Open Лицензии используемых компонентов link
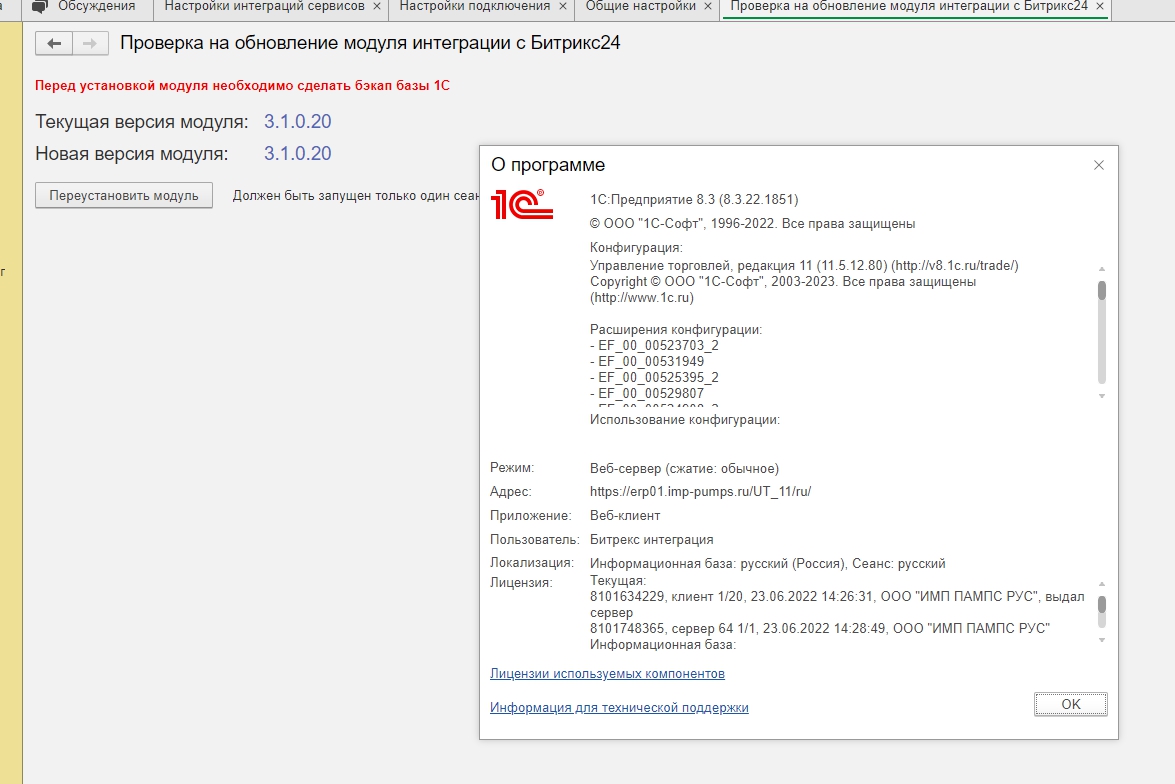 click(x=607, y=674)
